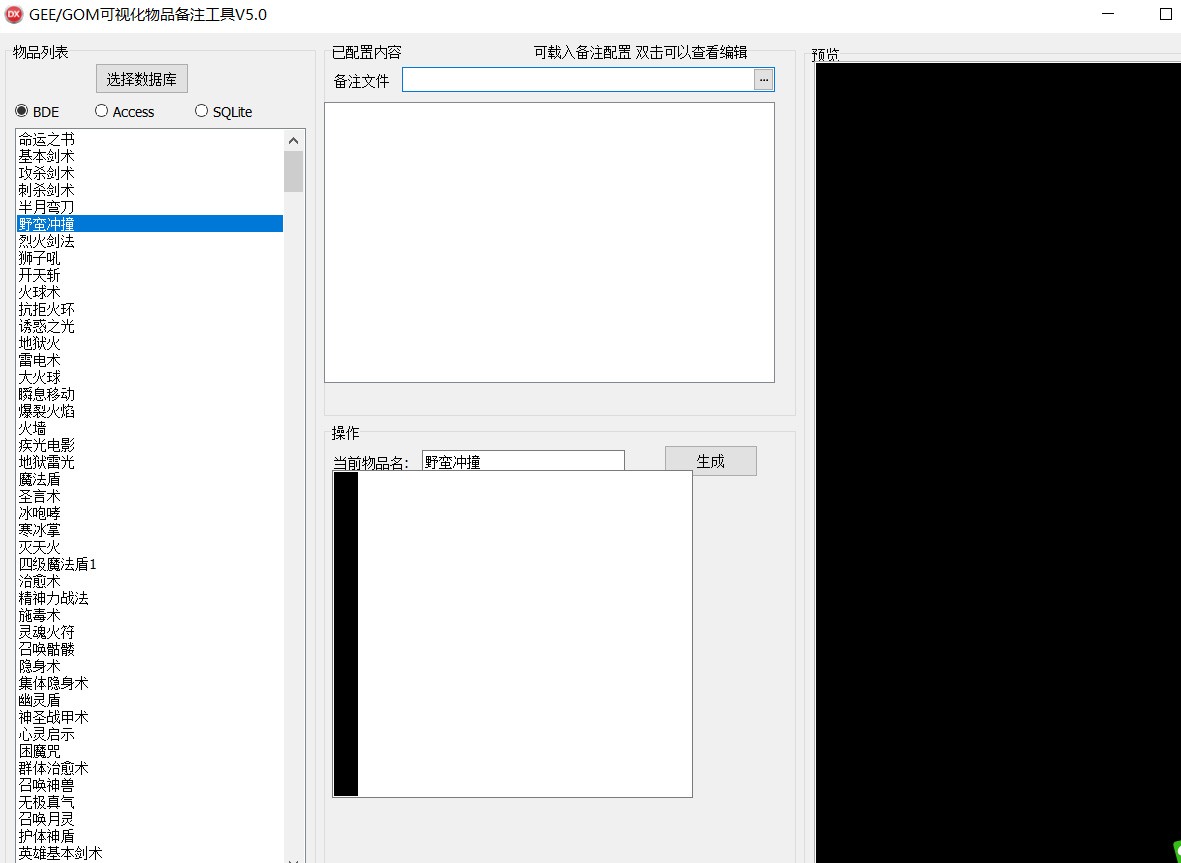Select 基本剑术 in item list
The width and height of the screenshot is (1181, 863).
click(150, 156)
